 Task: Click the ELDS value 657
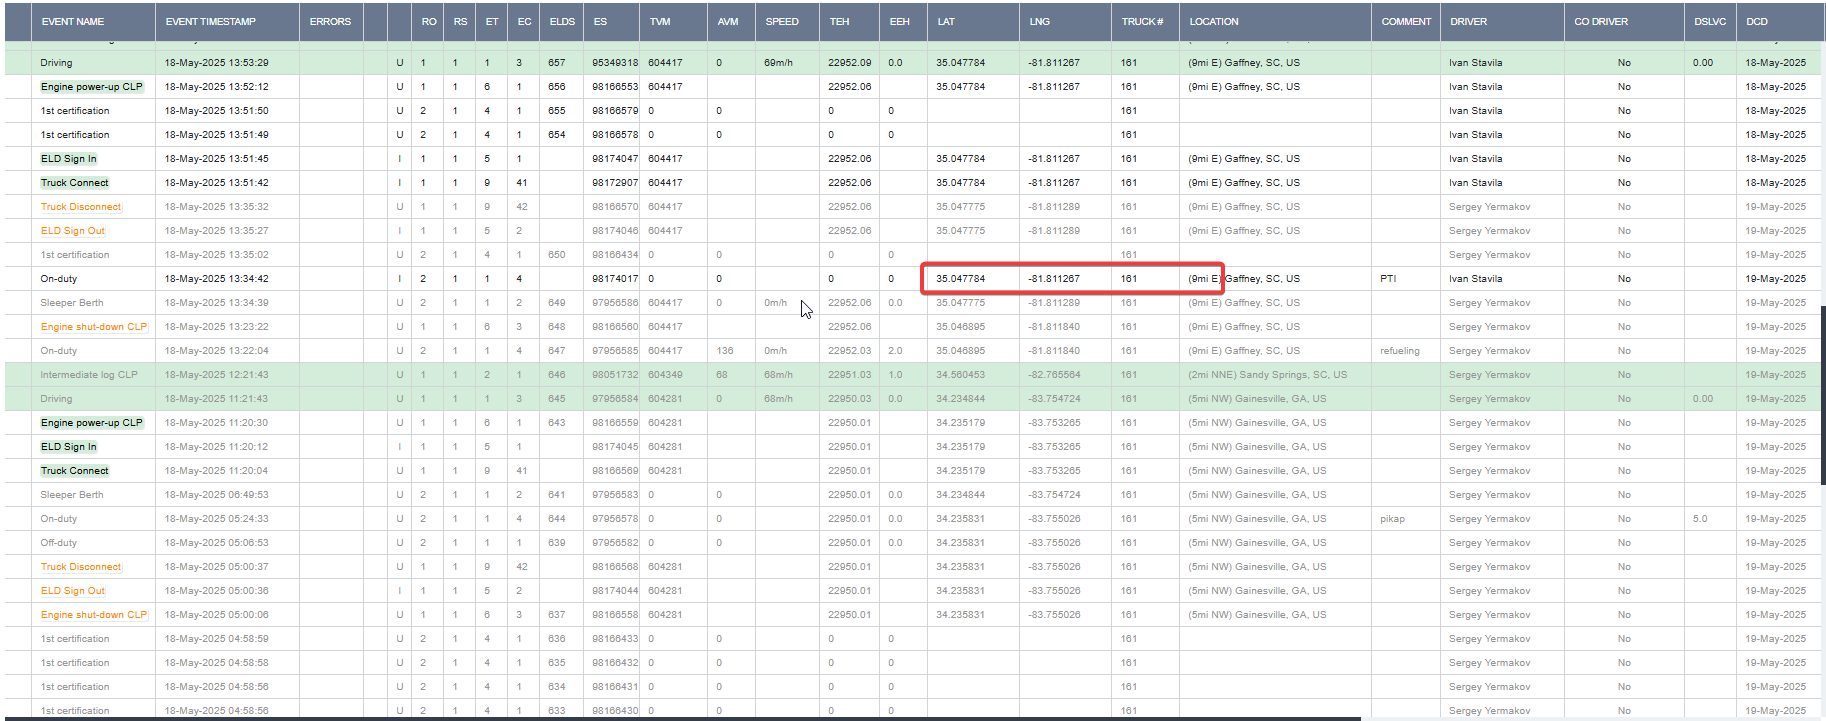tap(557, 63)
